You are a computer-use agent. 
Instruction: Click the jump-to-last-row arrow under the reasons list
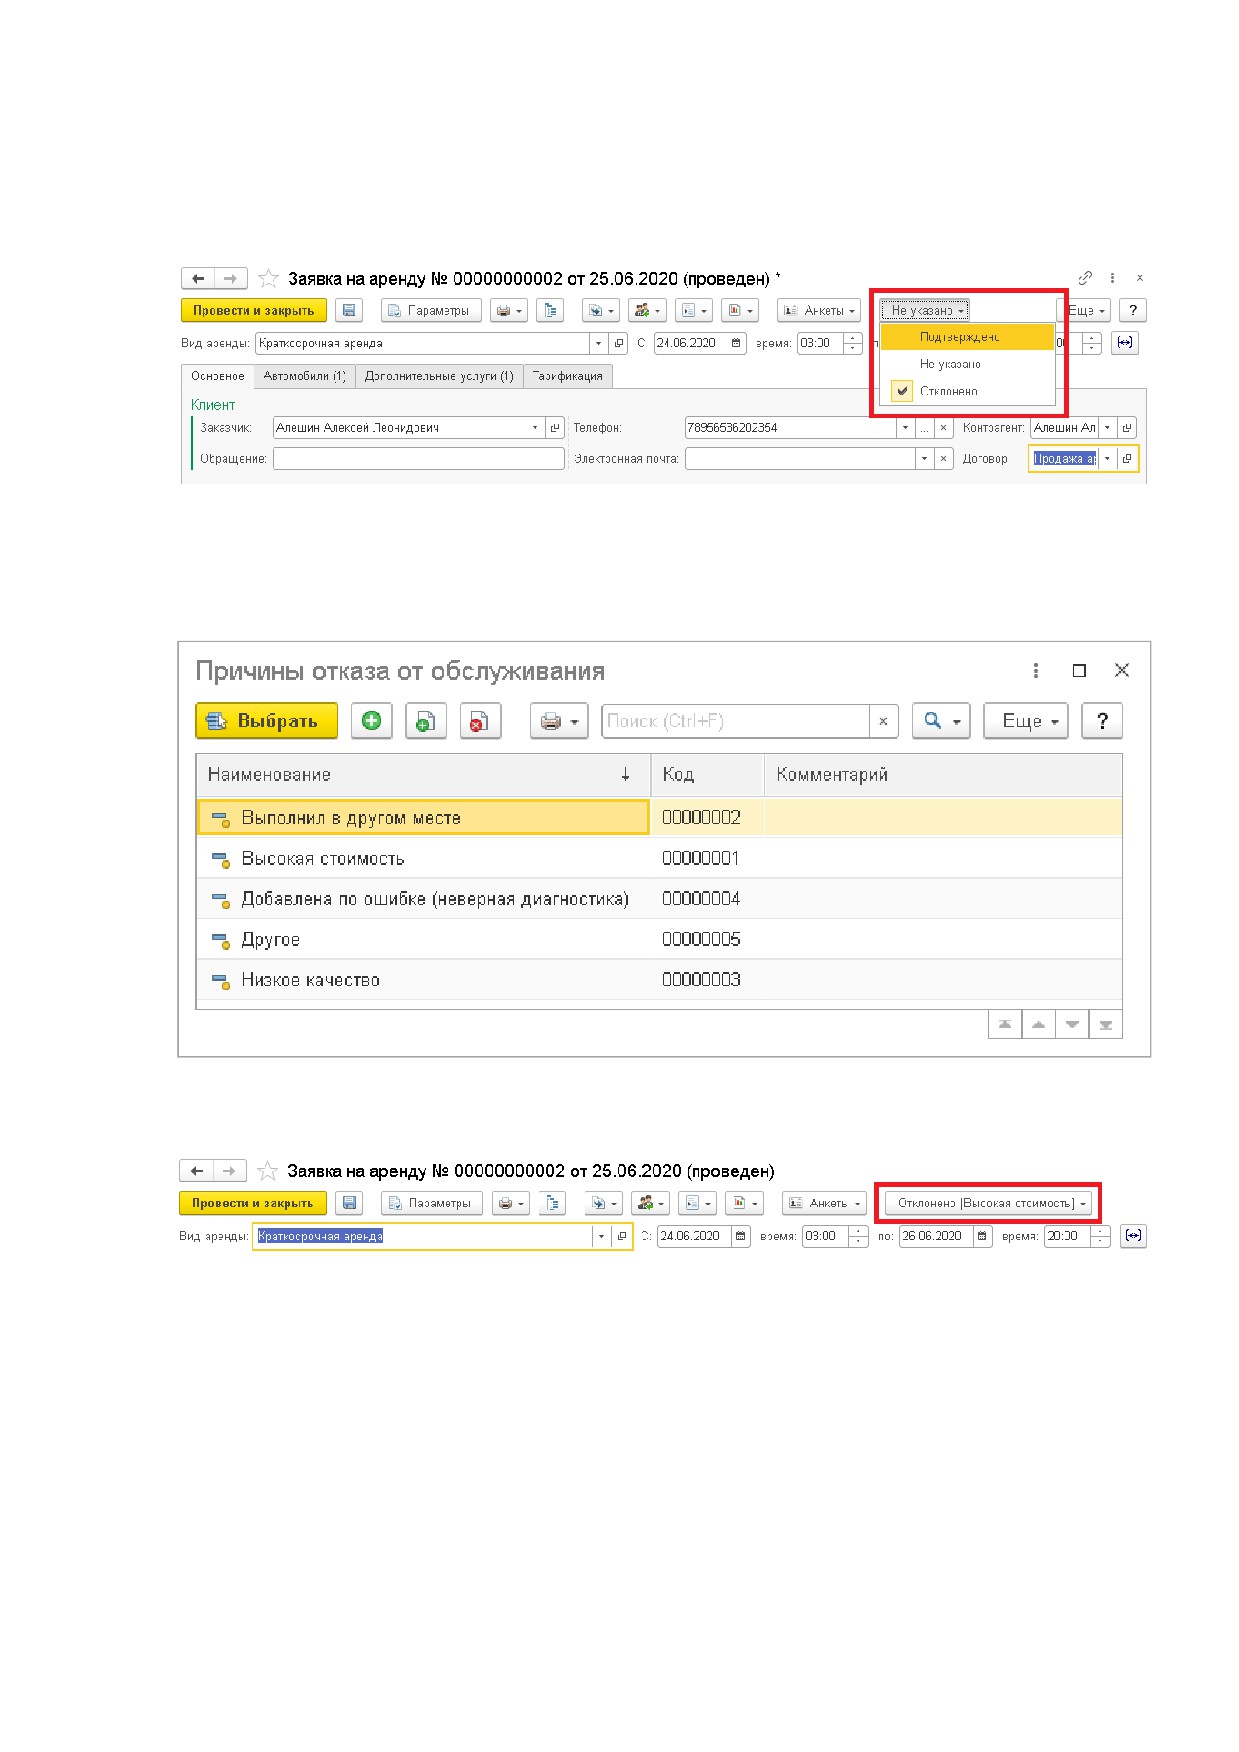(x=1106, y=1024)
